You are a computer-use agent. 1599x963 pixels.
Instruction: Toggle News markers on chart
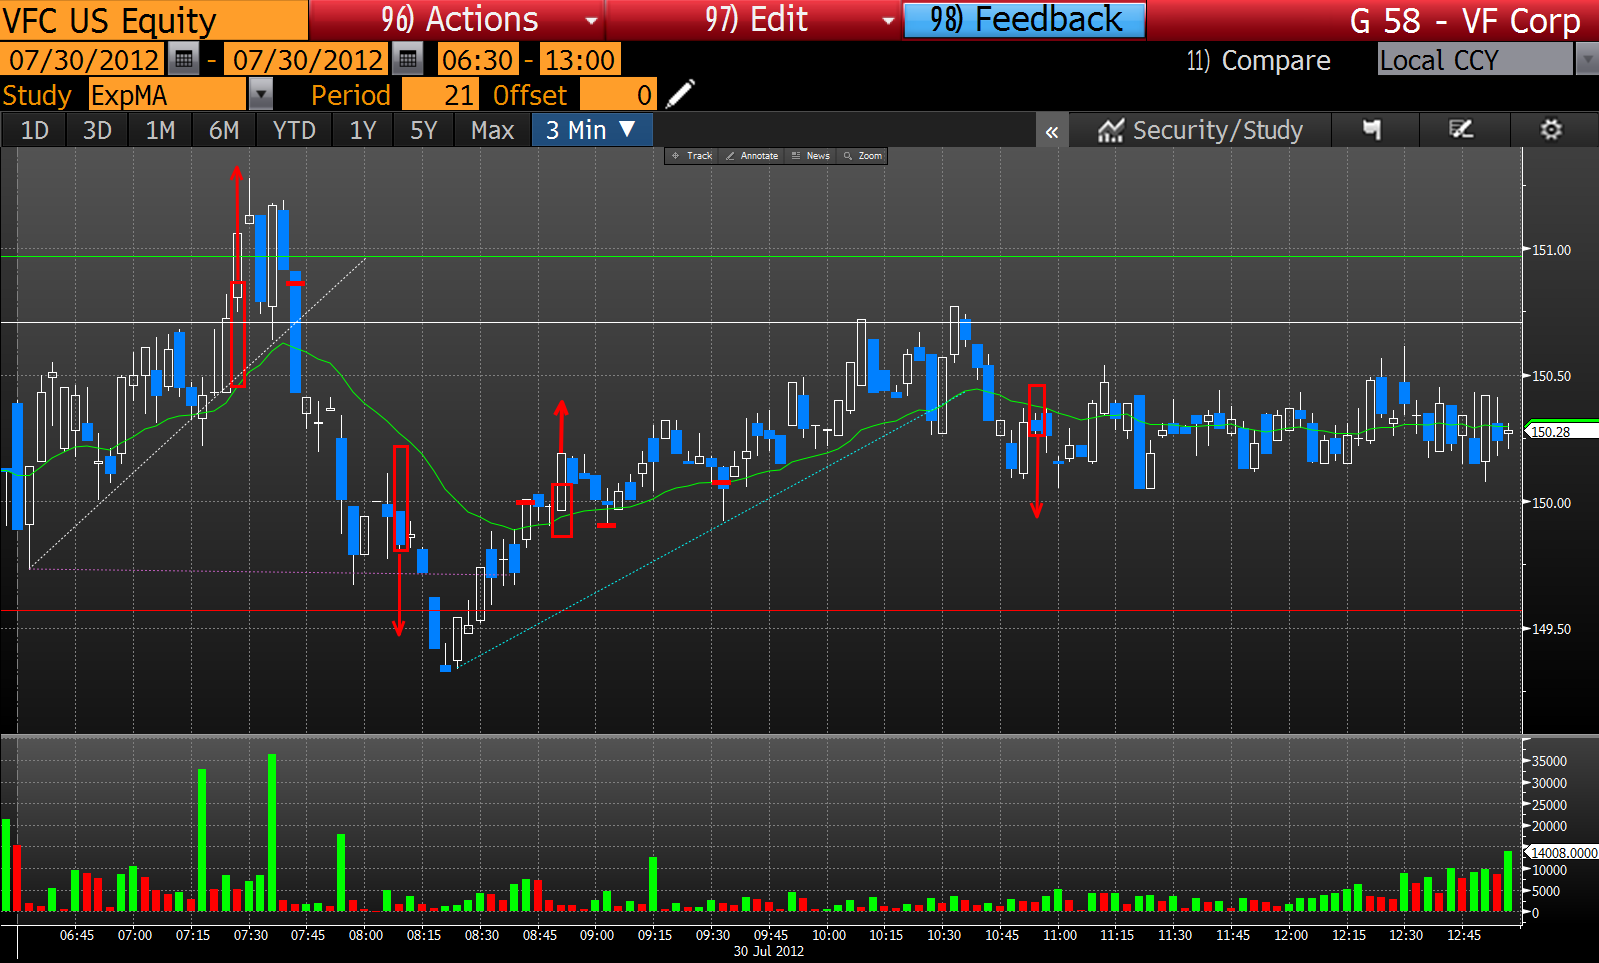[x=811, y=156]
